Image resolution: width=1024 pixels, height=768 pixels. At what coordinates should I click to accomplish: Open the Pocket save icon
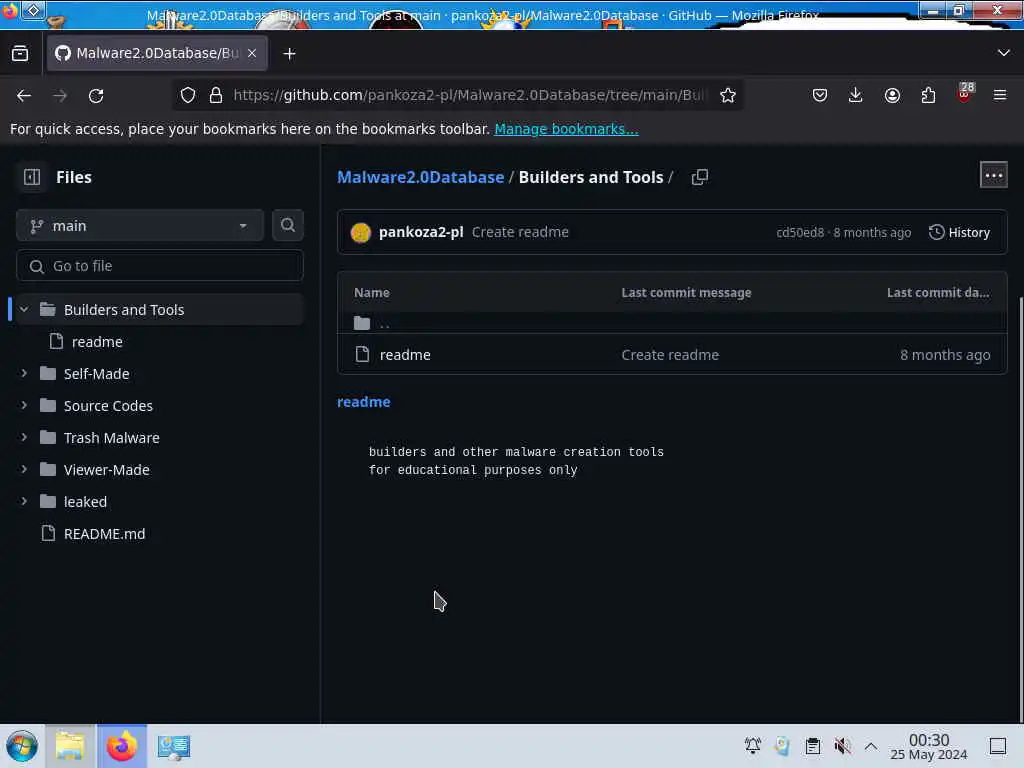click(x=820, y=95)
